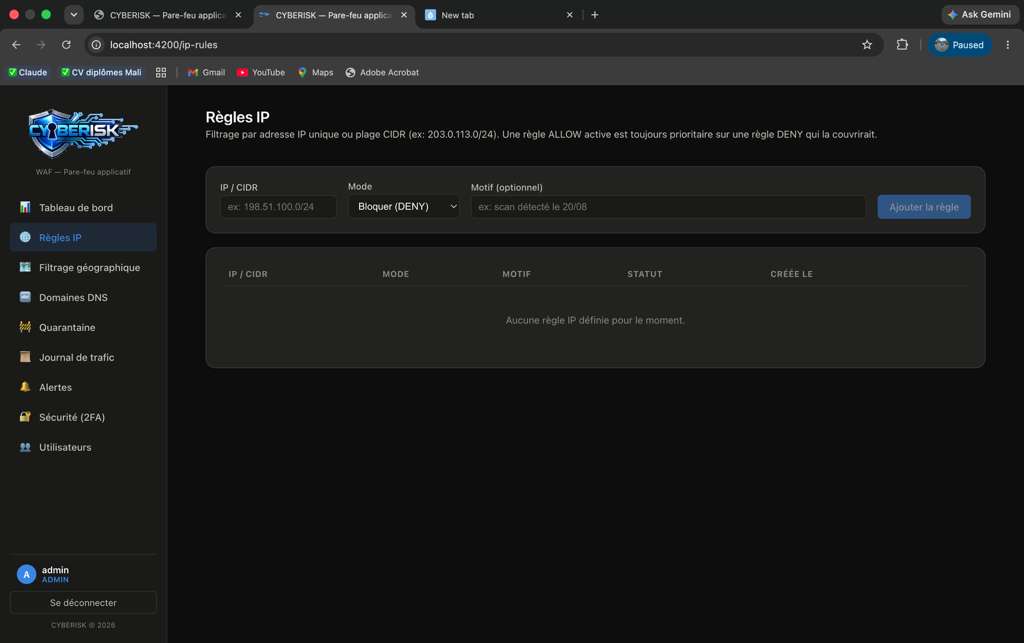Screen dimensions: 1024x643
Task: Click the browser forward arrow
Action: [41, 44]
